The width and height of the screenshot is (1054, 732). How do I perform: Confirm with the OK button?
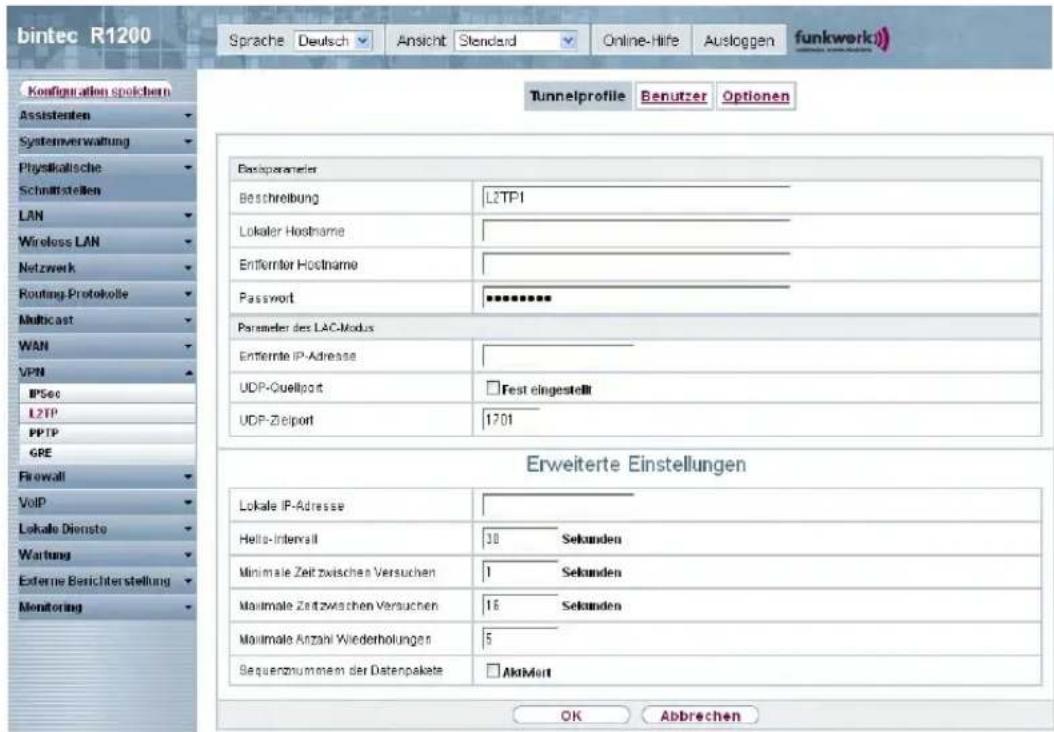coord(571,716)
